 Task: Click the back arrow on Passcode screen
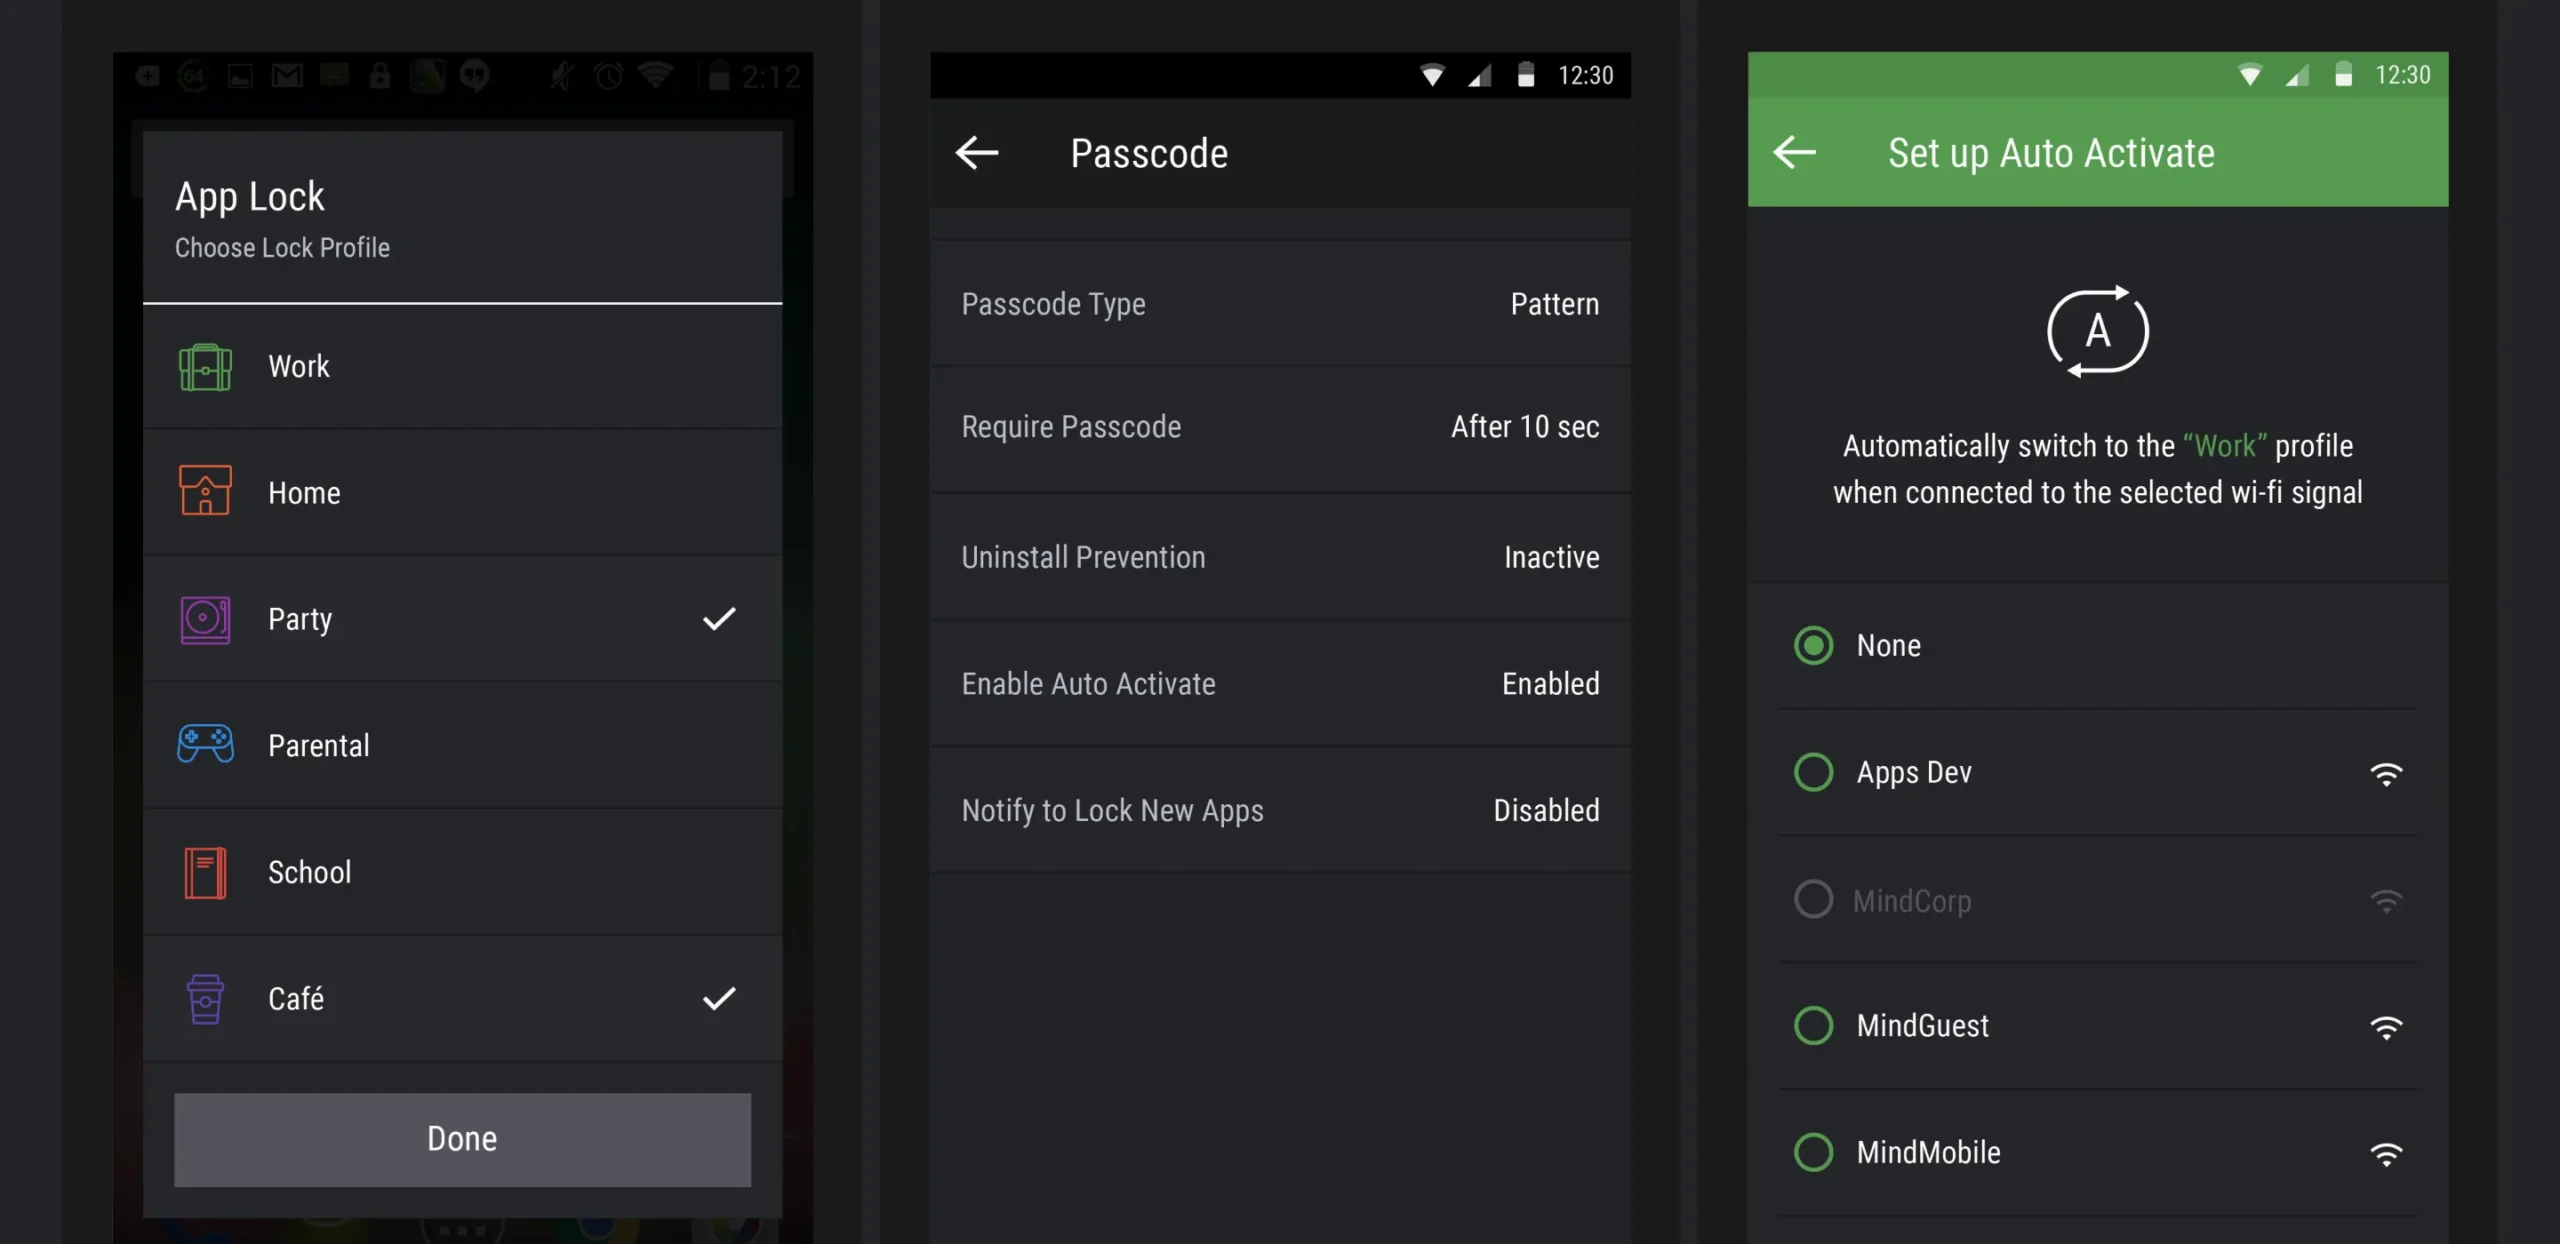coord(976,152)
